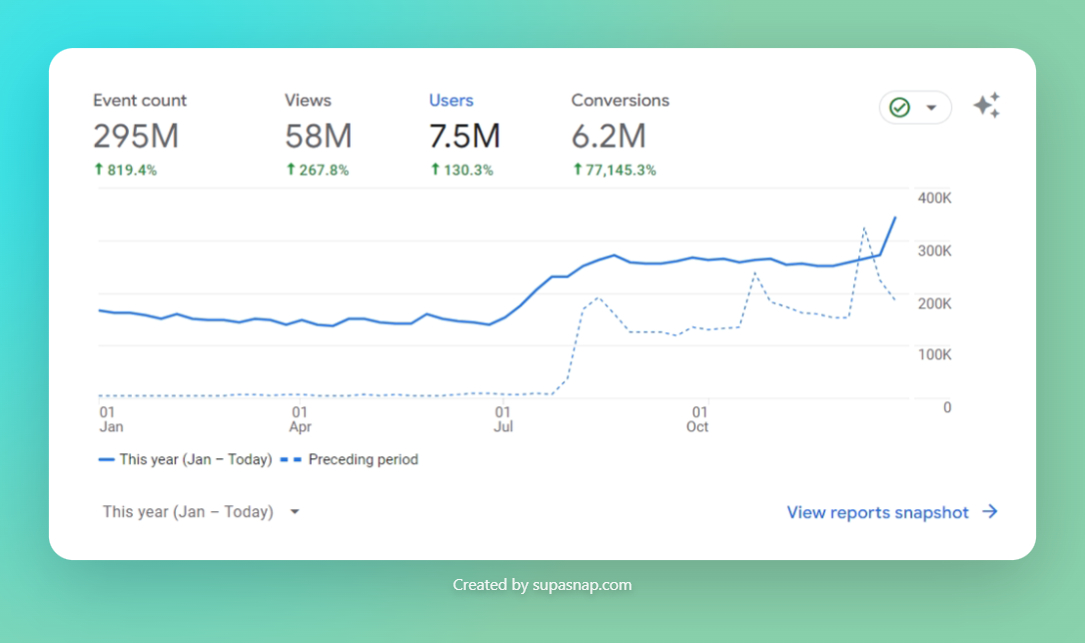Click the arrow icon after View reports snapshot
Screen dimensions: 1085x643
click(990, 512)
